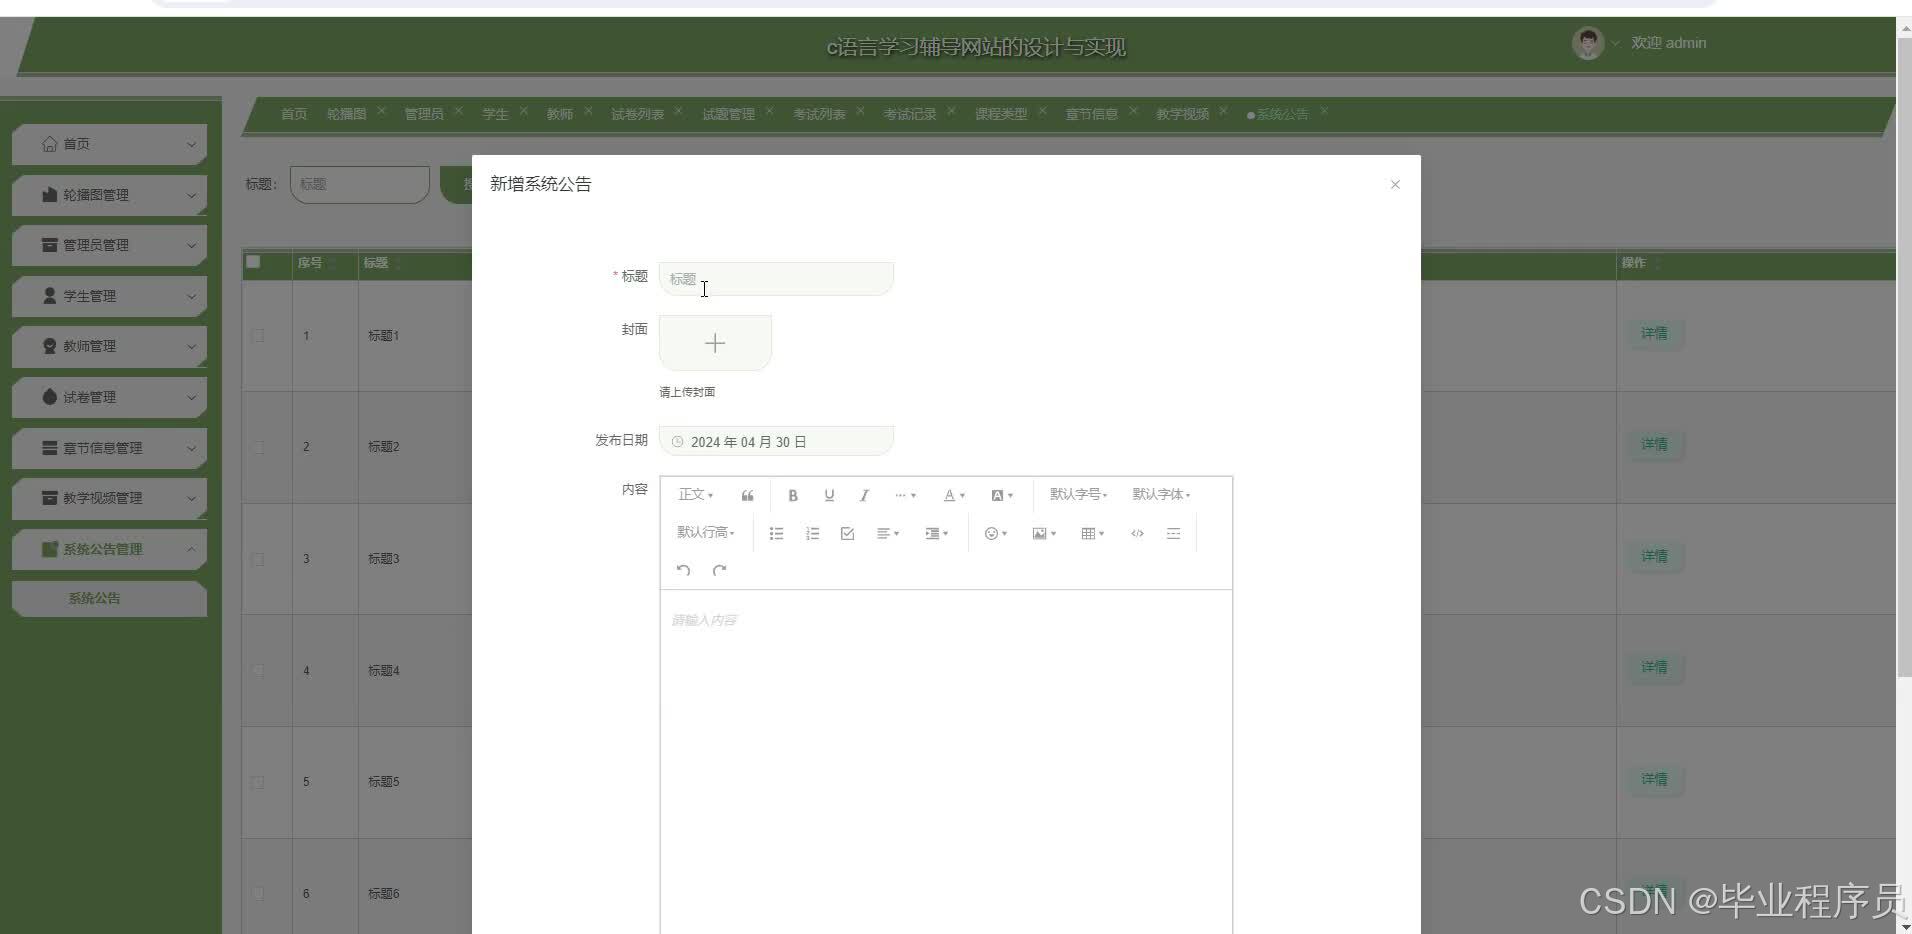Undo the last editor action
The width and height of the screenshot is (1912, 934).
coord(683,570)
